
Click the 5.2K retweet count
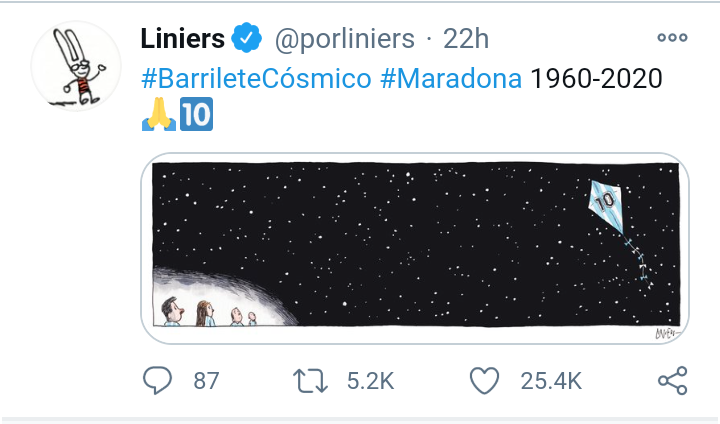coord(371,381)
